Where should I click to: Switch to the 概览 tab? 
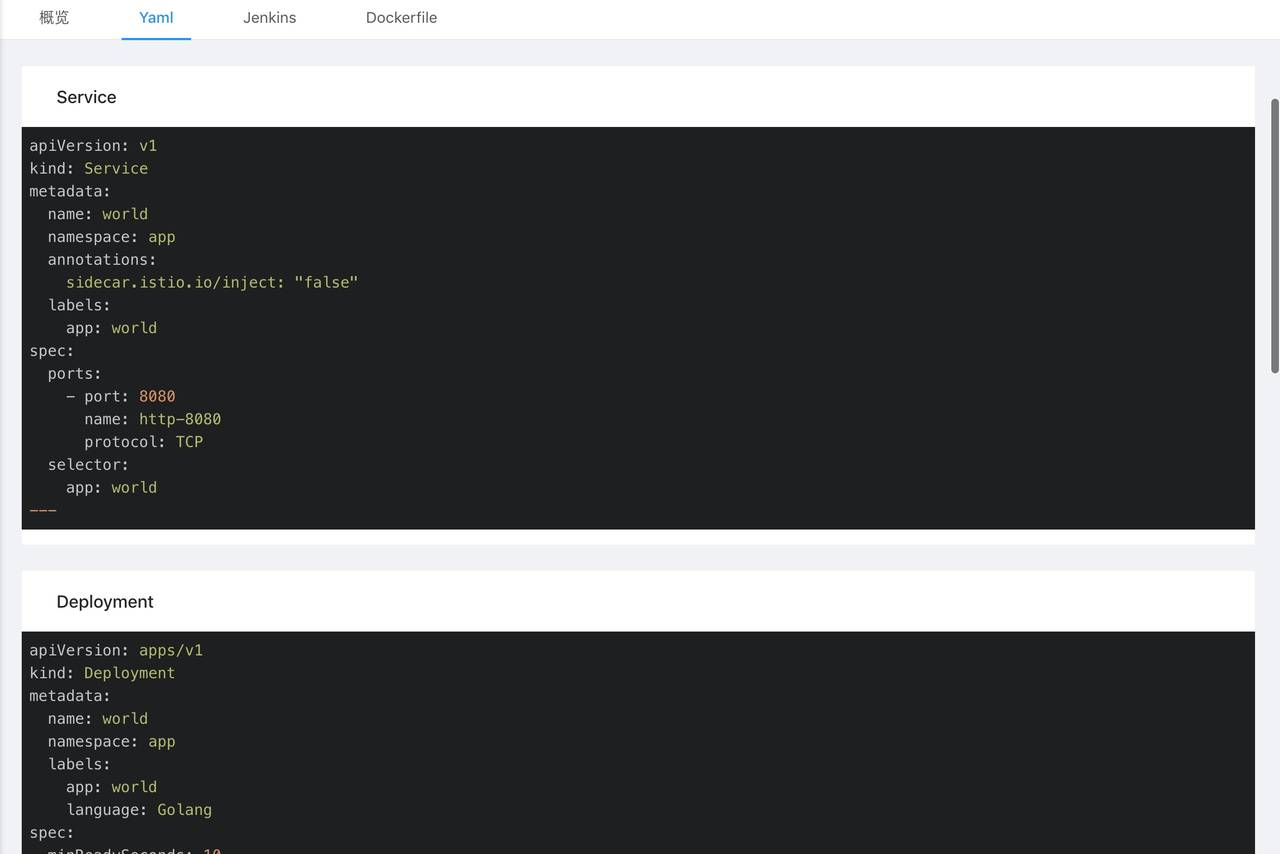coord(54,18)
